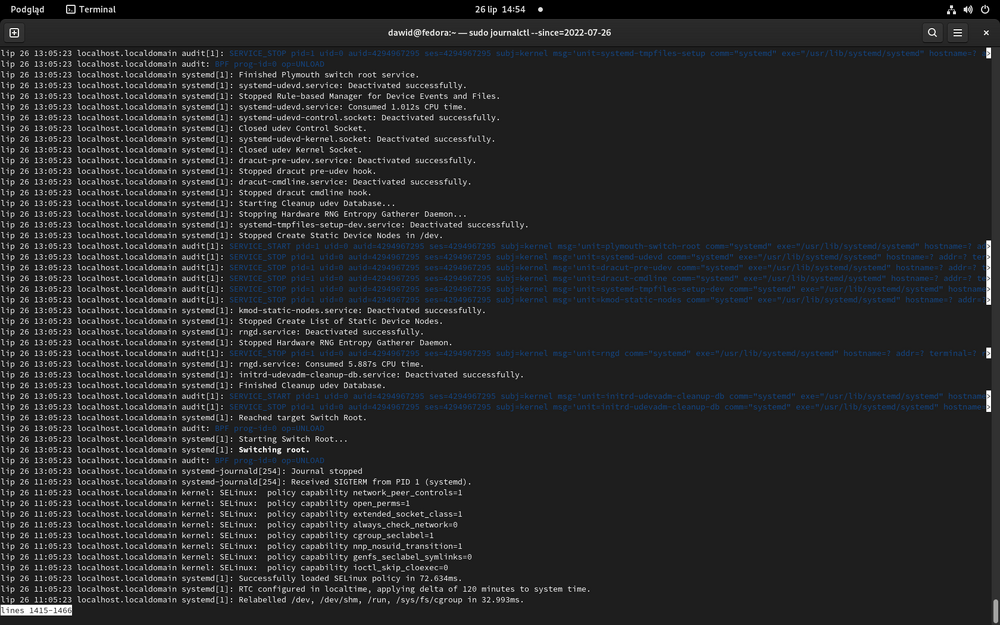Open the power icon system menu
Image resolution: width=1000 pixels, height=625 pixels.
click(x=983, y=9)
